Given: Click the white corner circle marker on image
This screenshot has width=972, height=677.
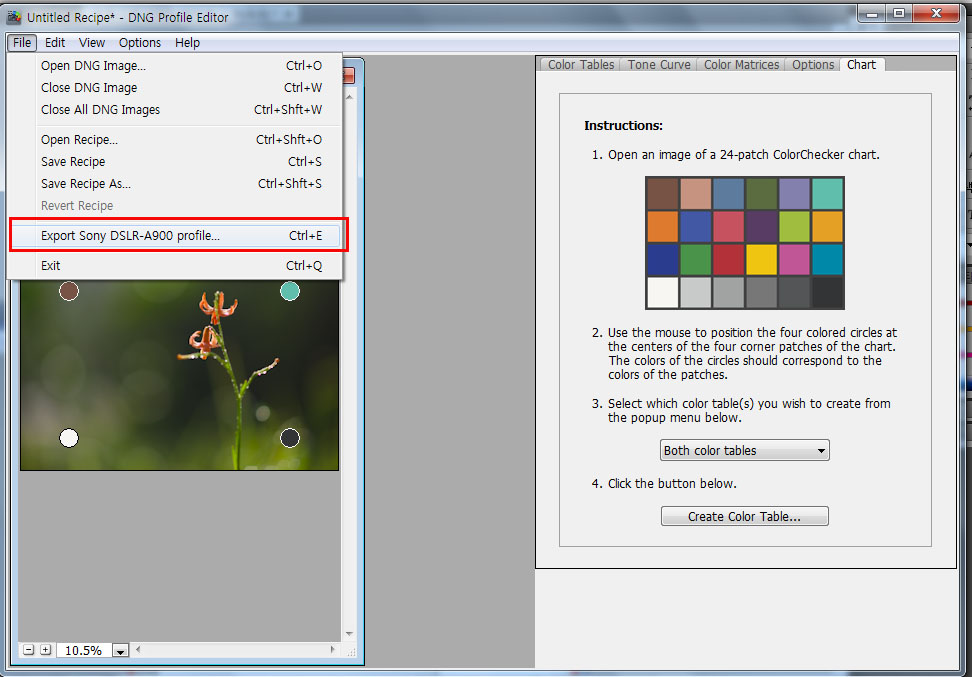Looking at the screenshot, I should (x=69, y=438).
